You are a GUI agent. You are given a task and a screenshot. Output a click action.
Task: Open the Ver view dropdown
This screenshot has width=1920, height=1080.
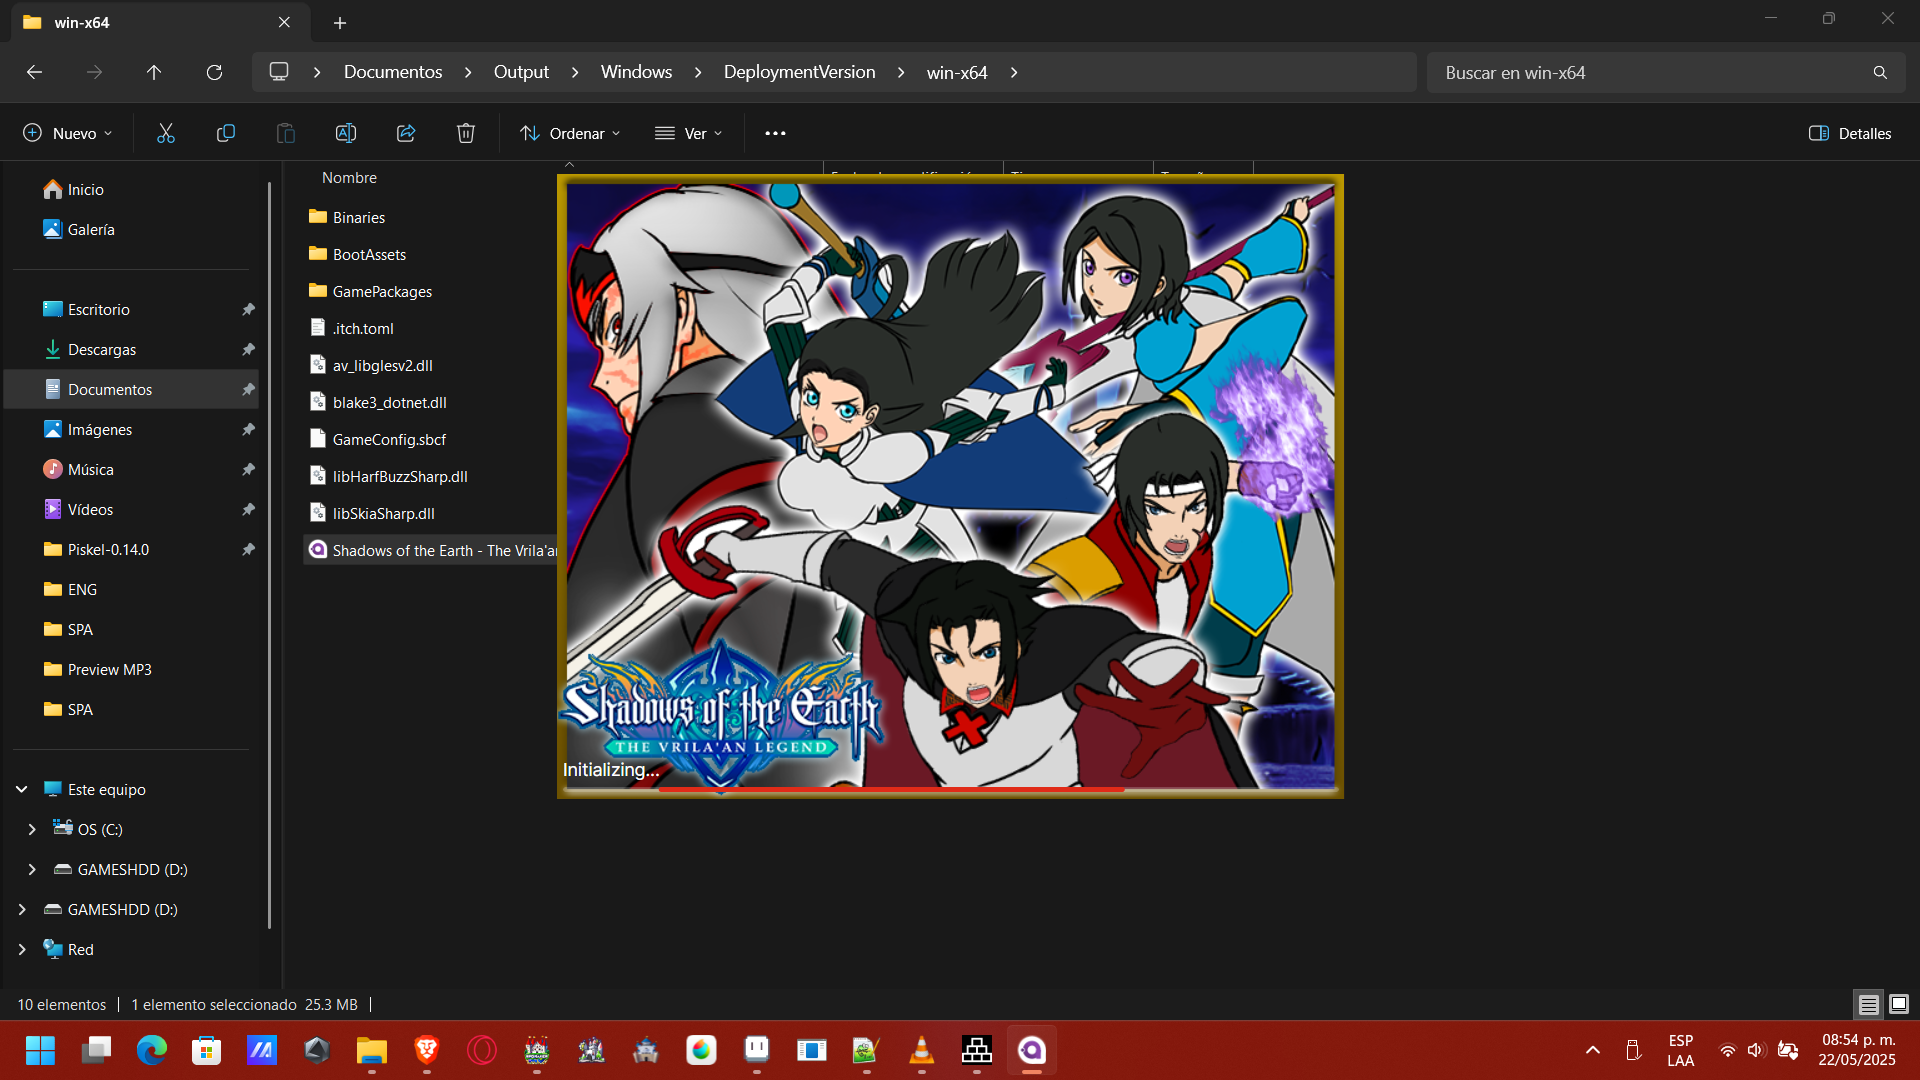[x=689, y=133]
